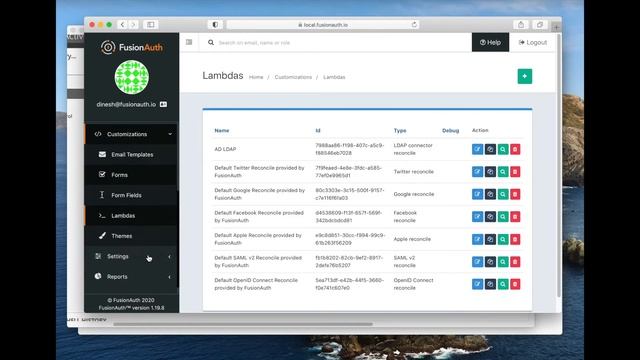Delete the Default Facebook Reconcile lambda
Image resolution: width=640 pixels, height=360 pixels.
(515, 217)
